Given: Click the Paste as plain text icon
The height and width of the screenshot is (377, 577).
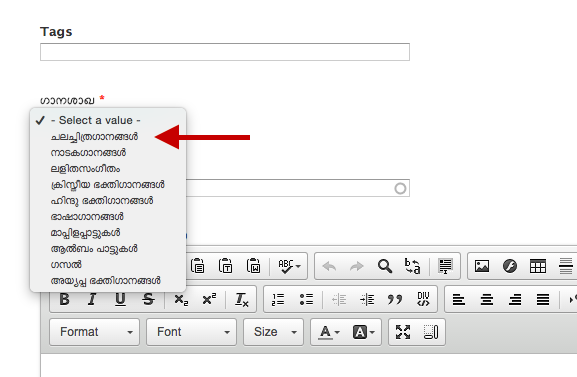Looking at the screenshot, I should pos(226,266).
